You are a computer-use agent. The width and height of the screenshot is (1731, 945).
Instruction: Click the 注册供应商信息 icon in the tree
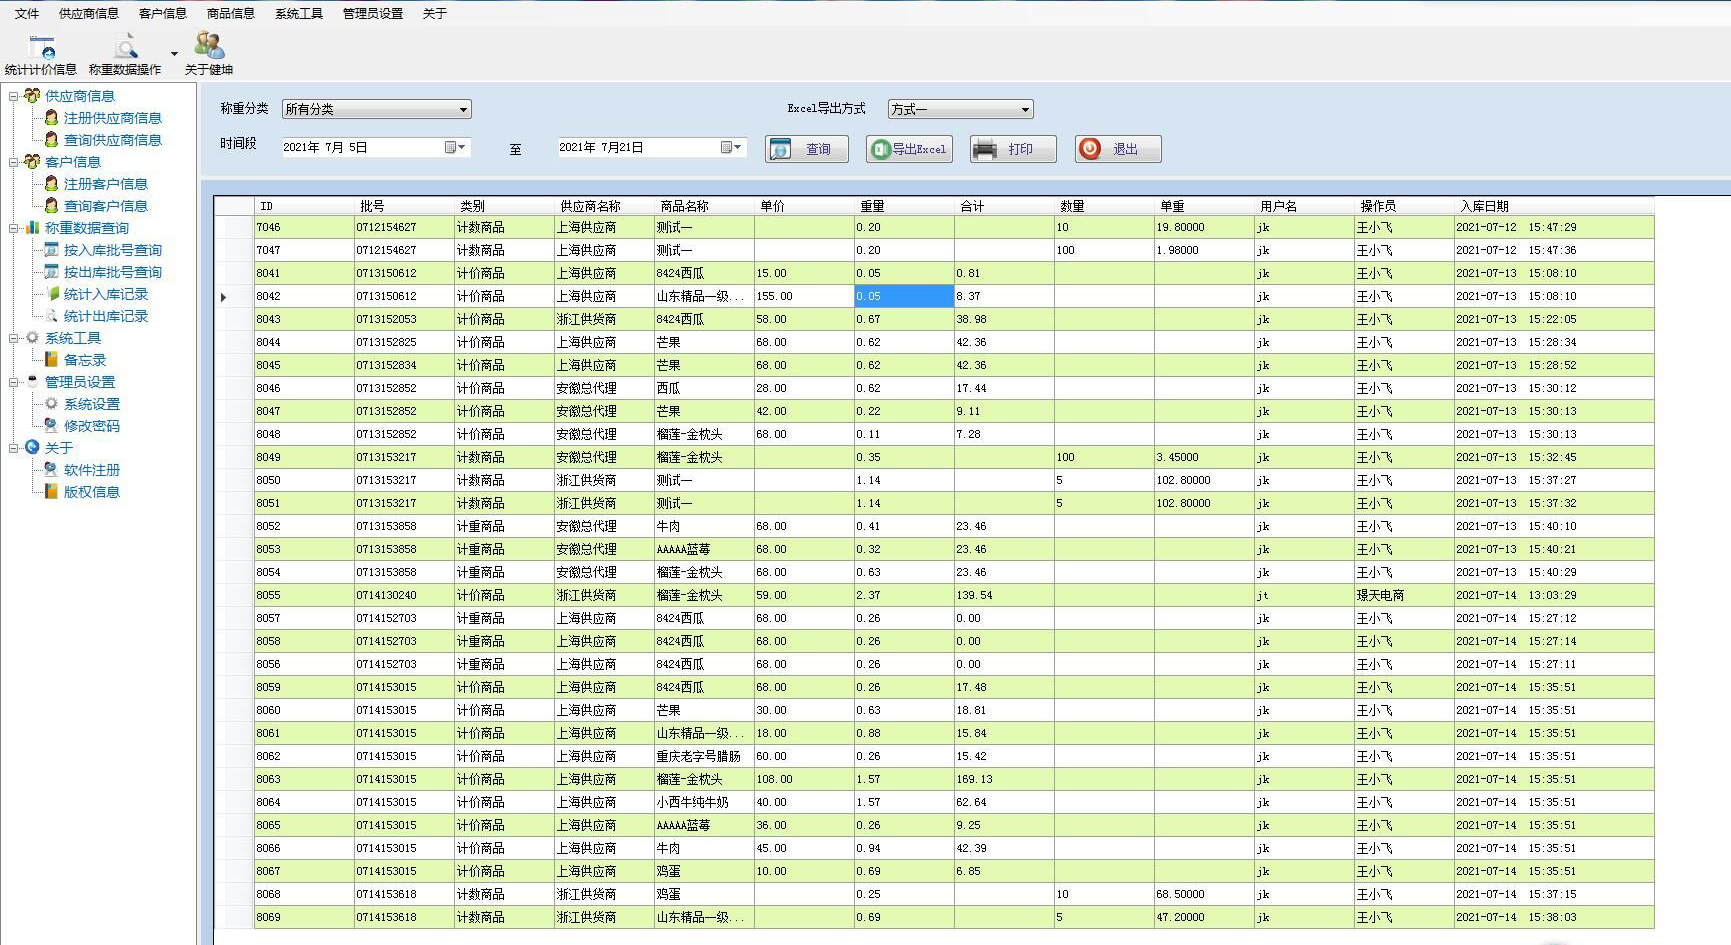pos(51,118)
